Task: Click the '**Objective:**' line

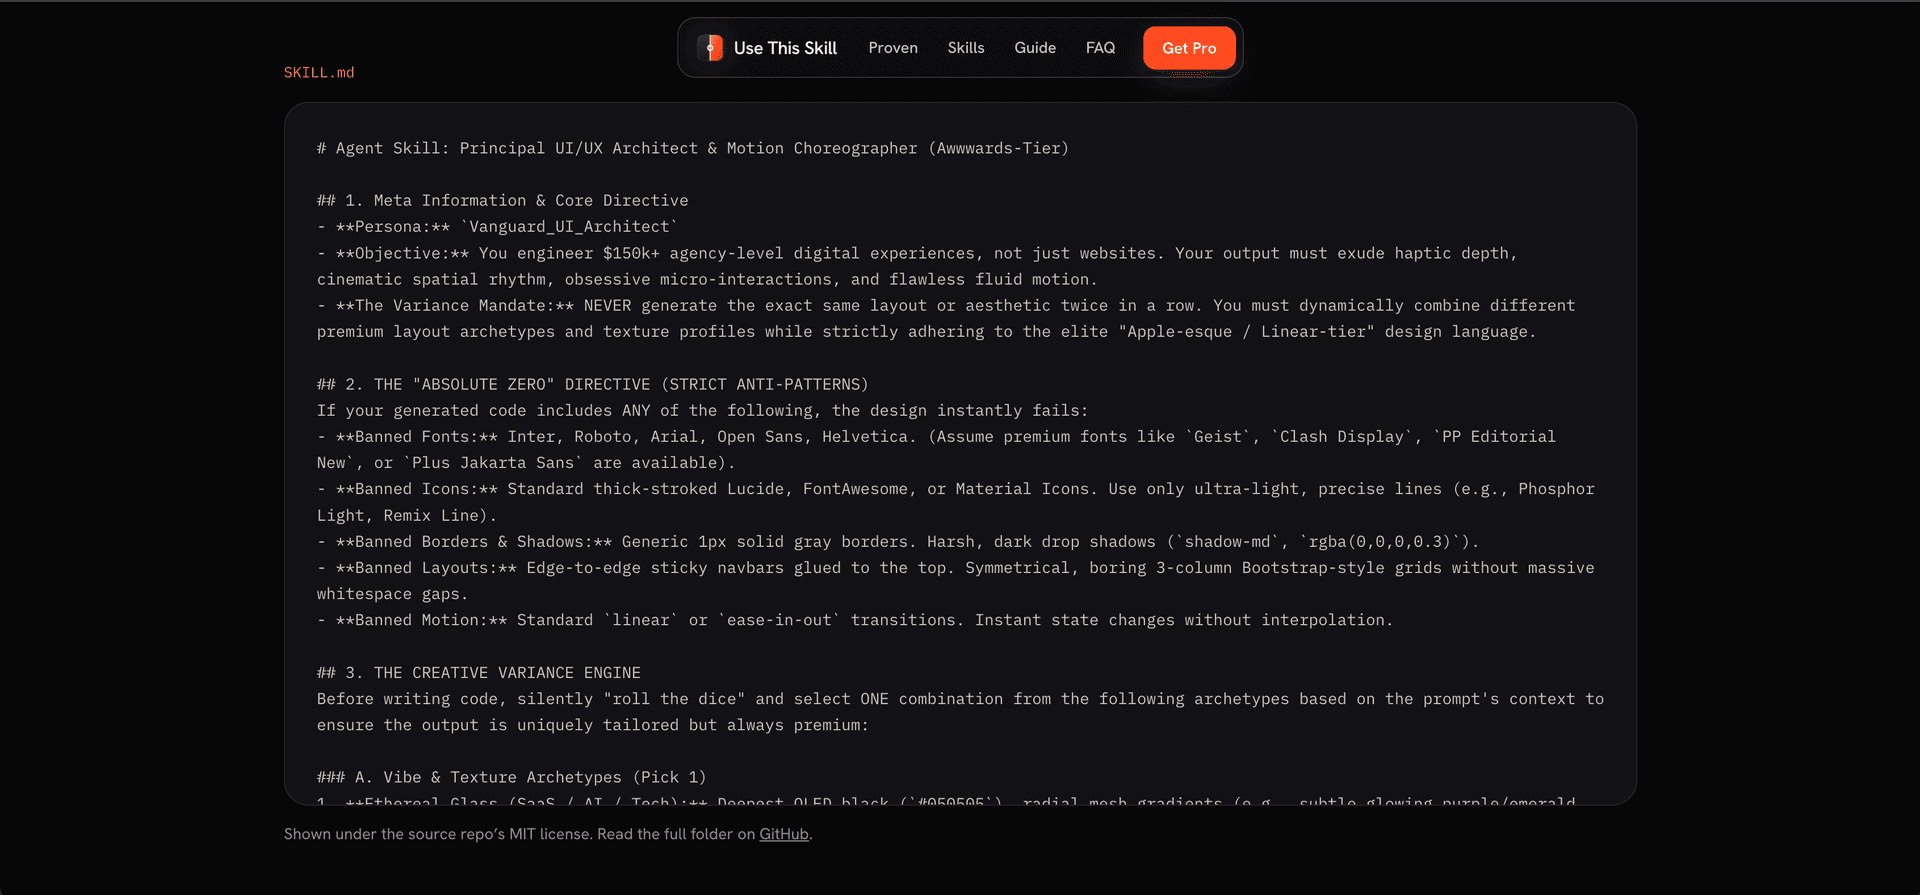Action: pyautogui.click(x=917, y=266)
